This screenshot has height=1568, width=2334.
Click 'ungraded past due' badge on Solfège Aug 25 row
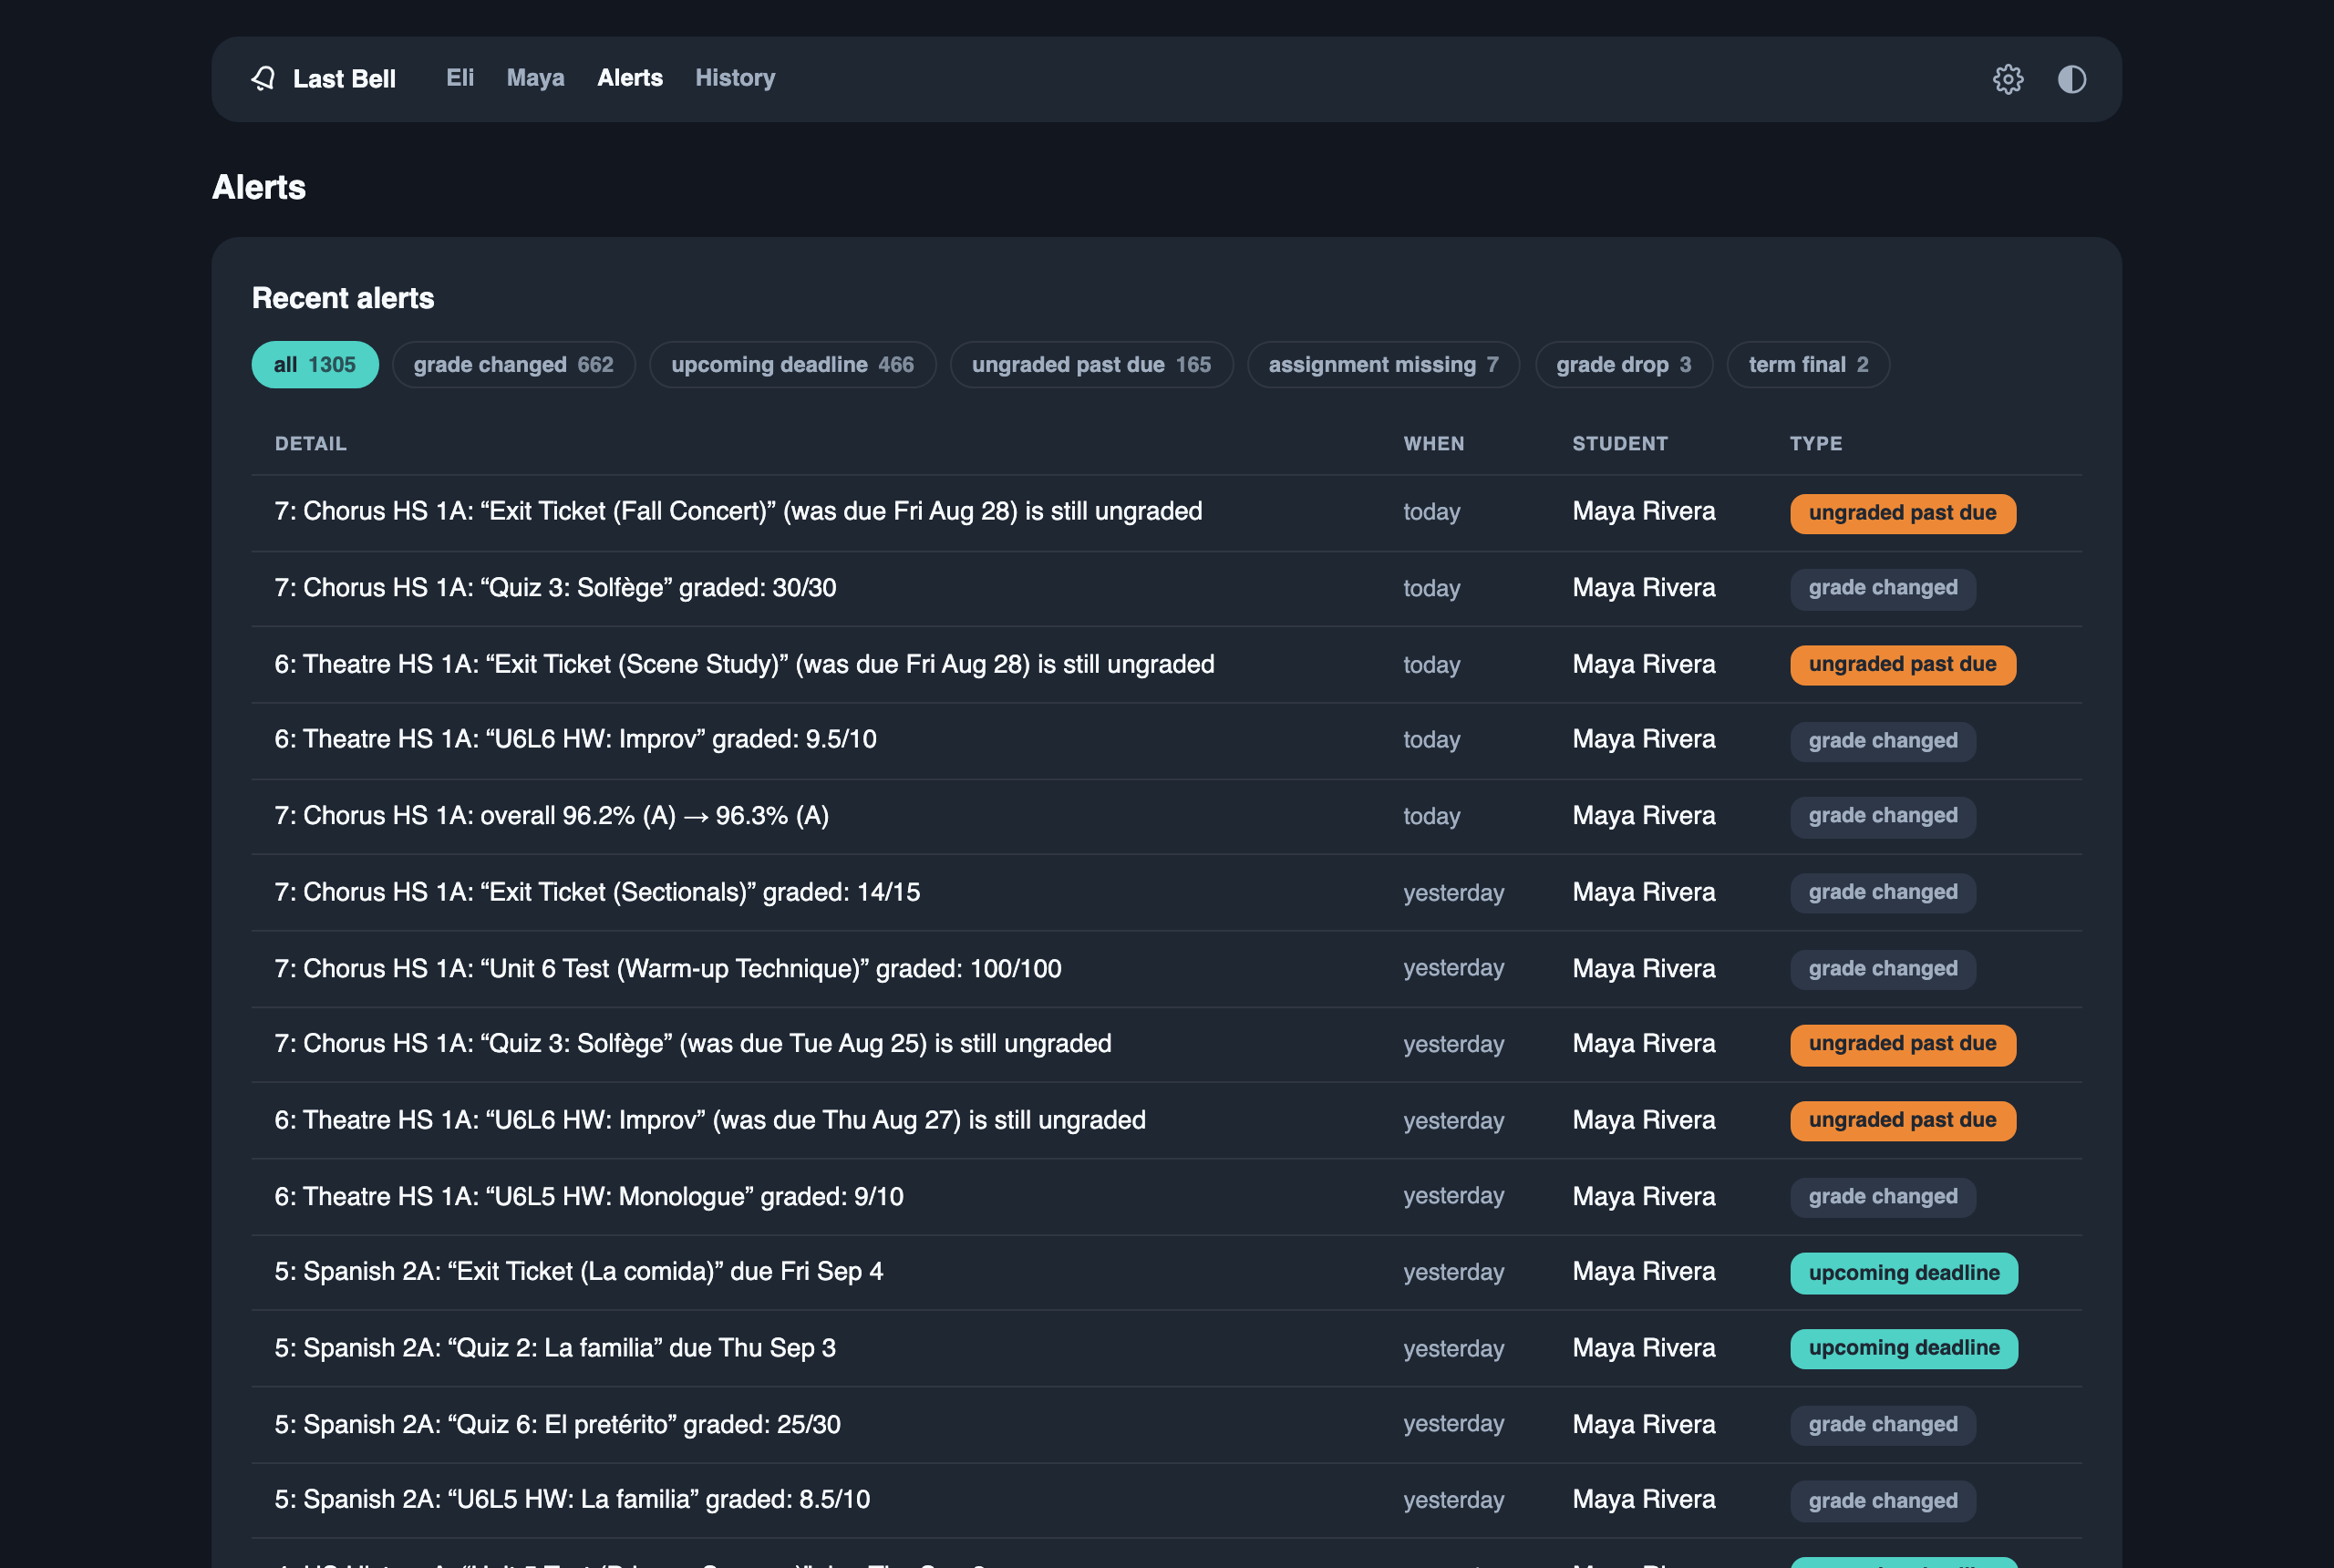1902,1044
